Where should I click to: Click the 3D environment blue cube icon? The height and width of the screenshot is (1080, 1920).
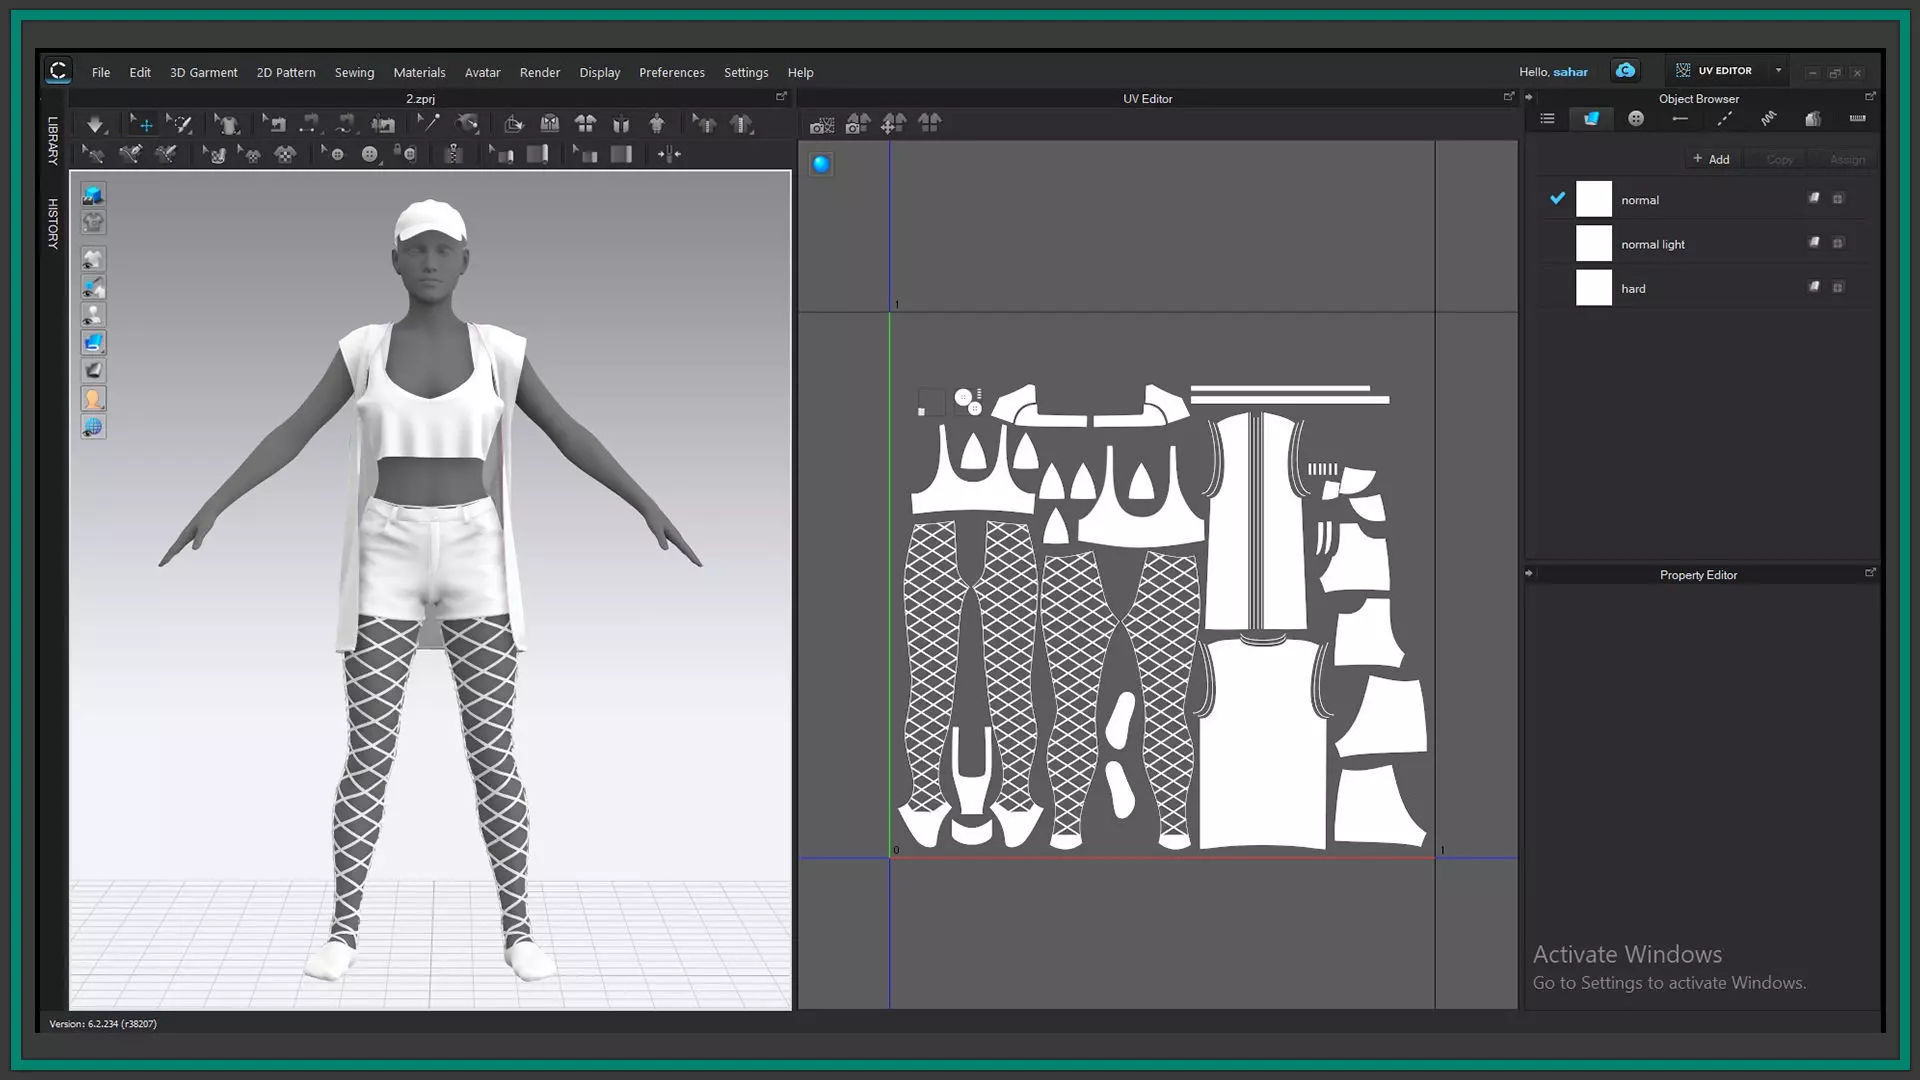pos(93,195)
